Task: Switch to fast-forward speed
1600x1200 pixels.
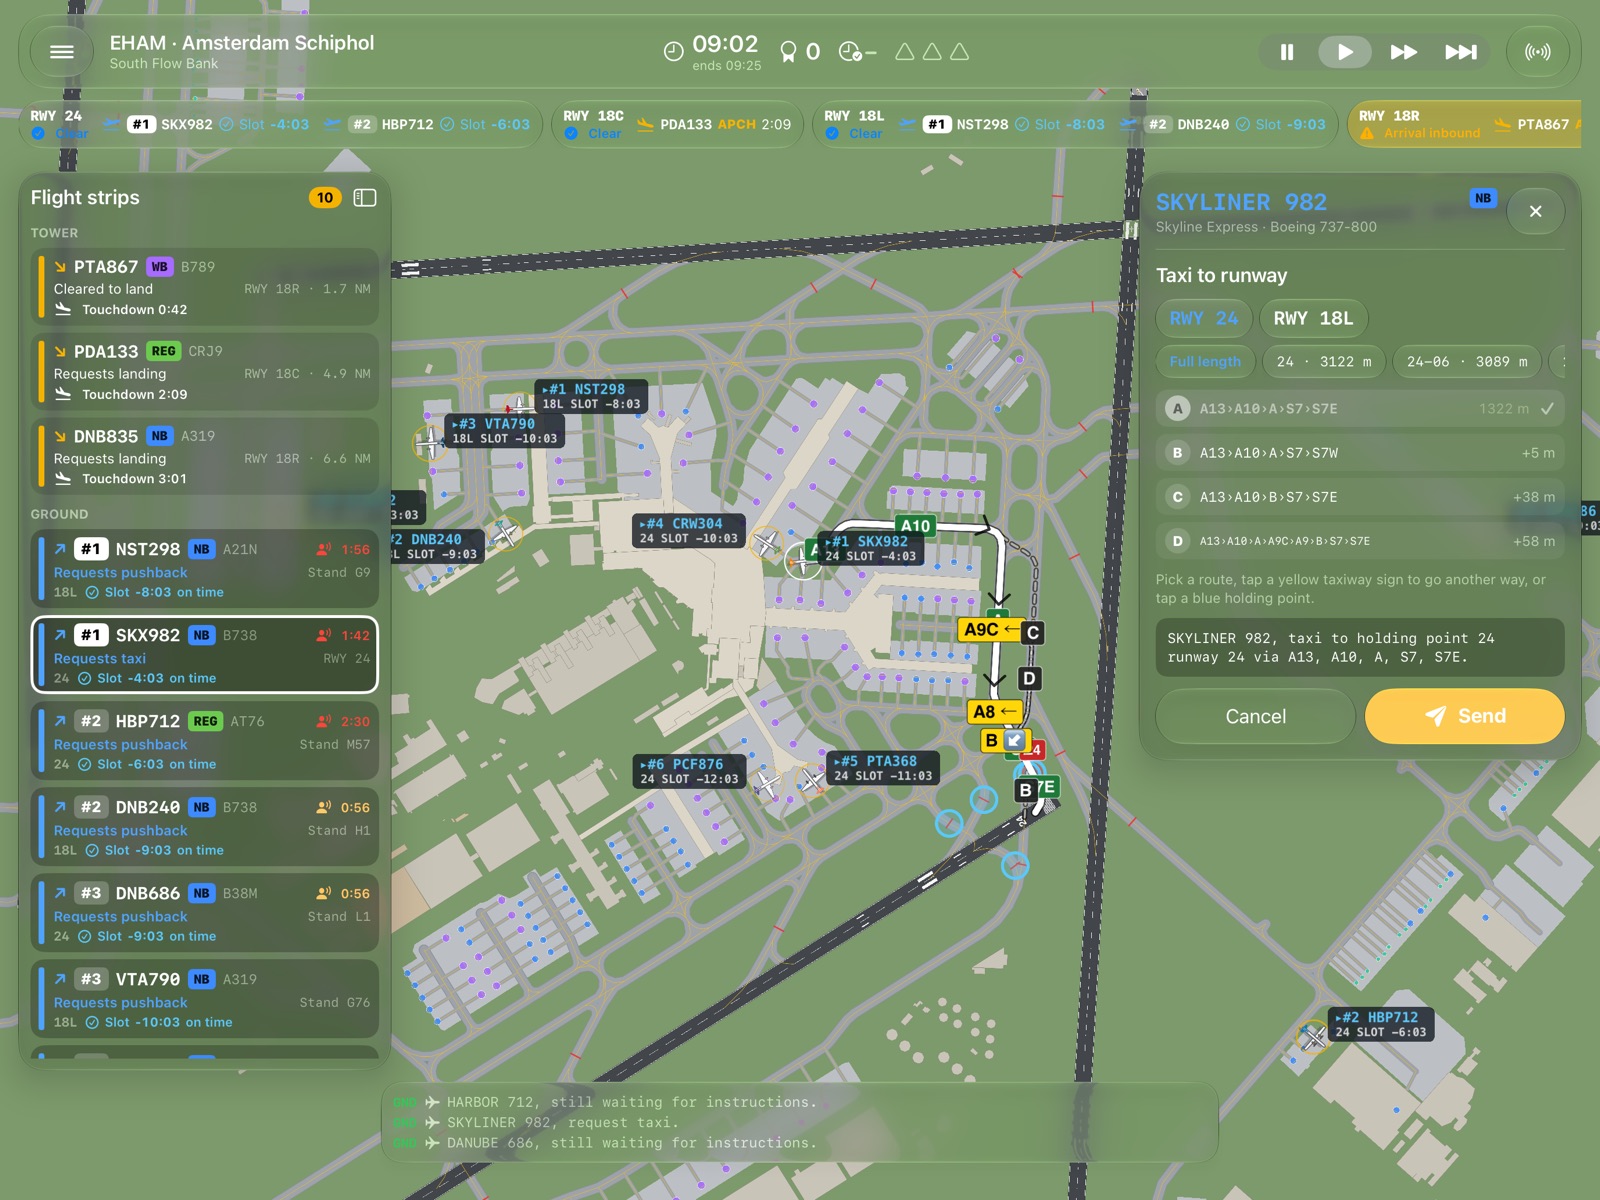Action: coord(1403,52)
